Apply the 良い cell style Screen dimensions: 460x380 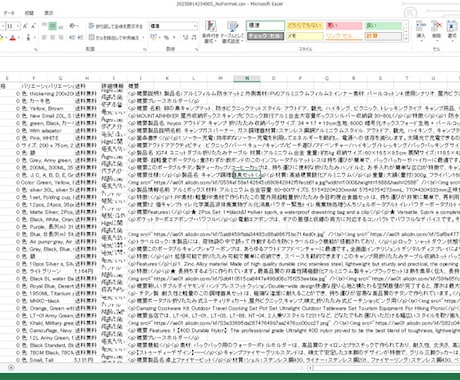pyautogui.click(x=383, y=26)
